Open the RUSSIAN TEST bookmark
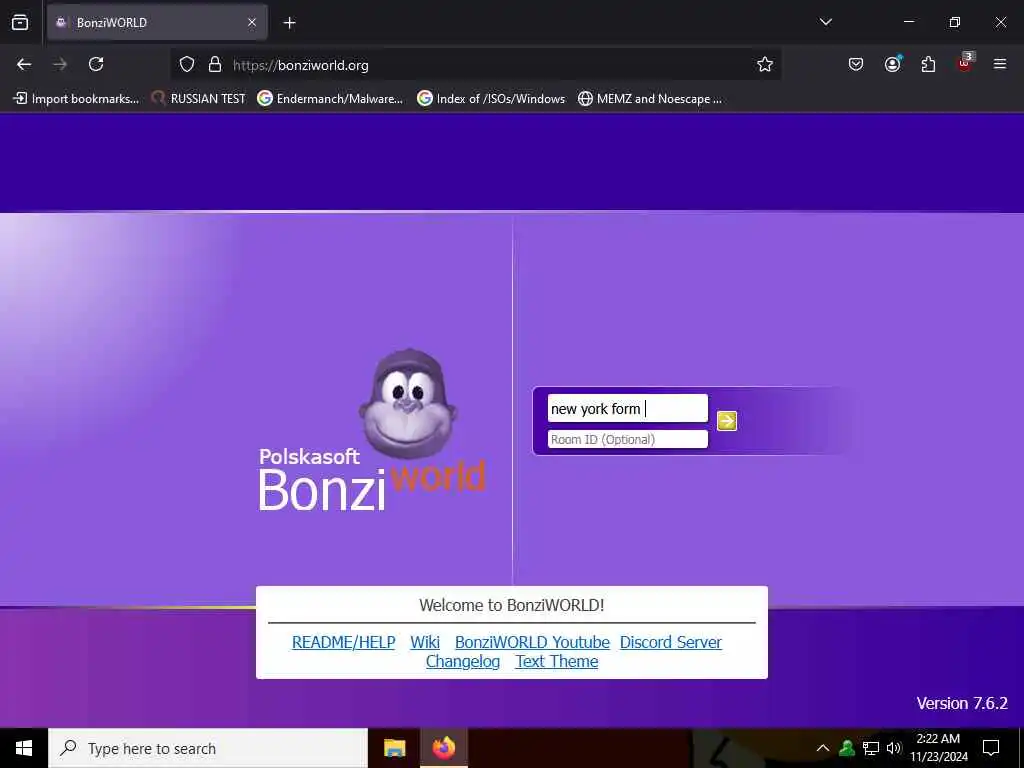 [199, 99]
